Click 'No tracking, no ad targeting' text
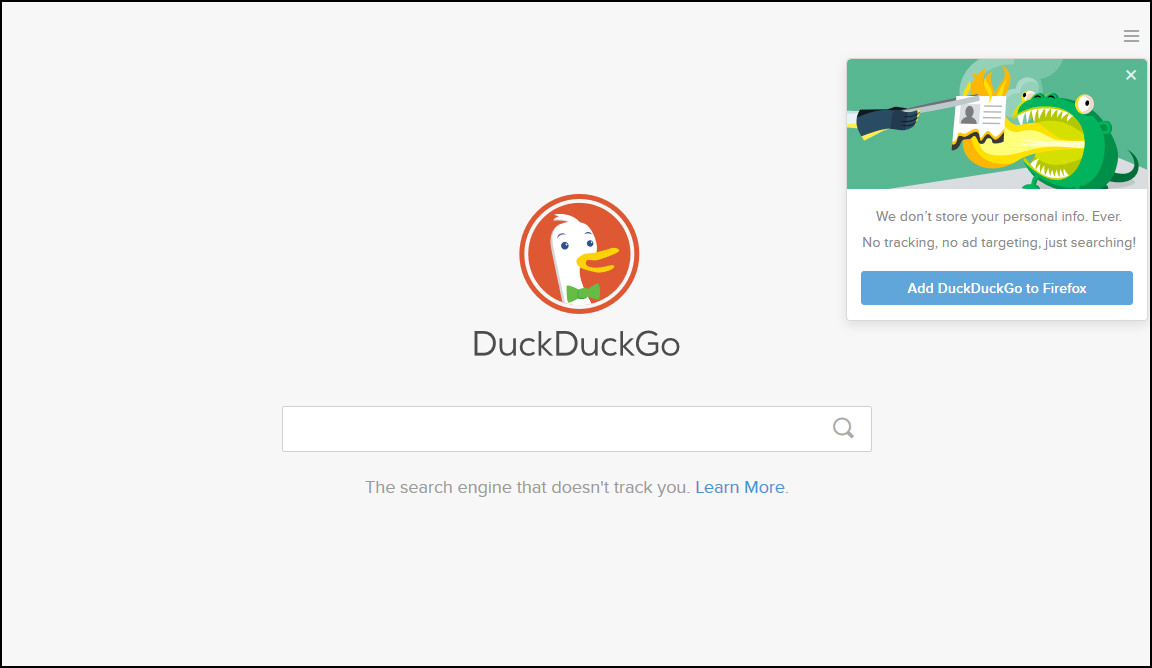 (951, 243)
